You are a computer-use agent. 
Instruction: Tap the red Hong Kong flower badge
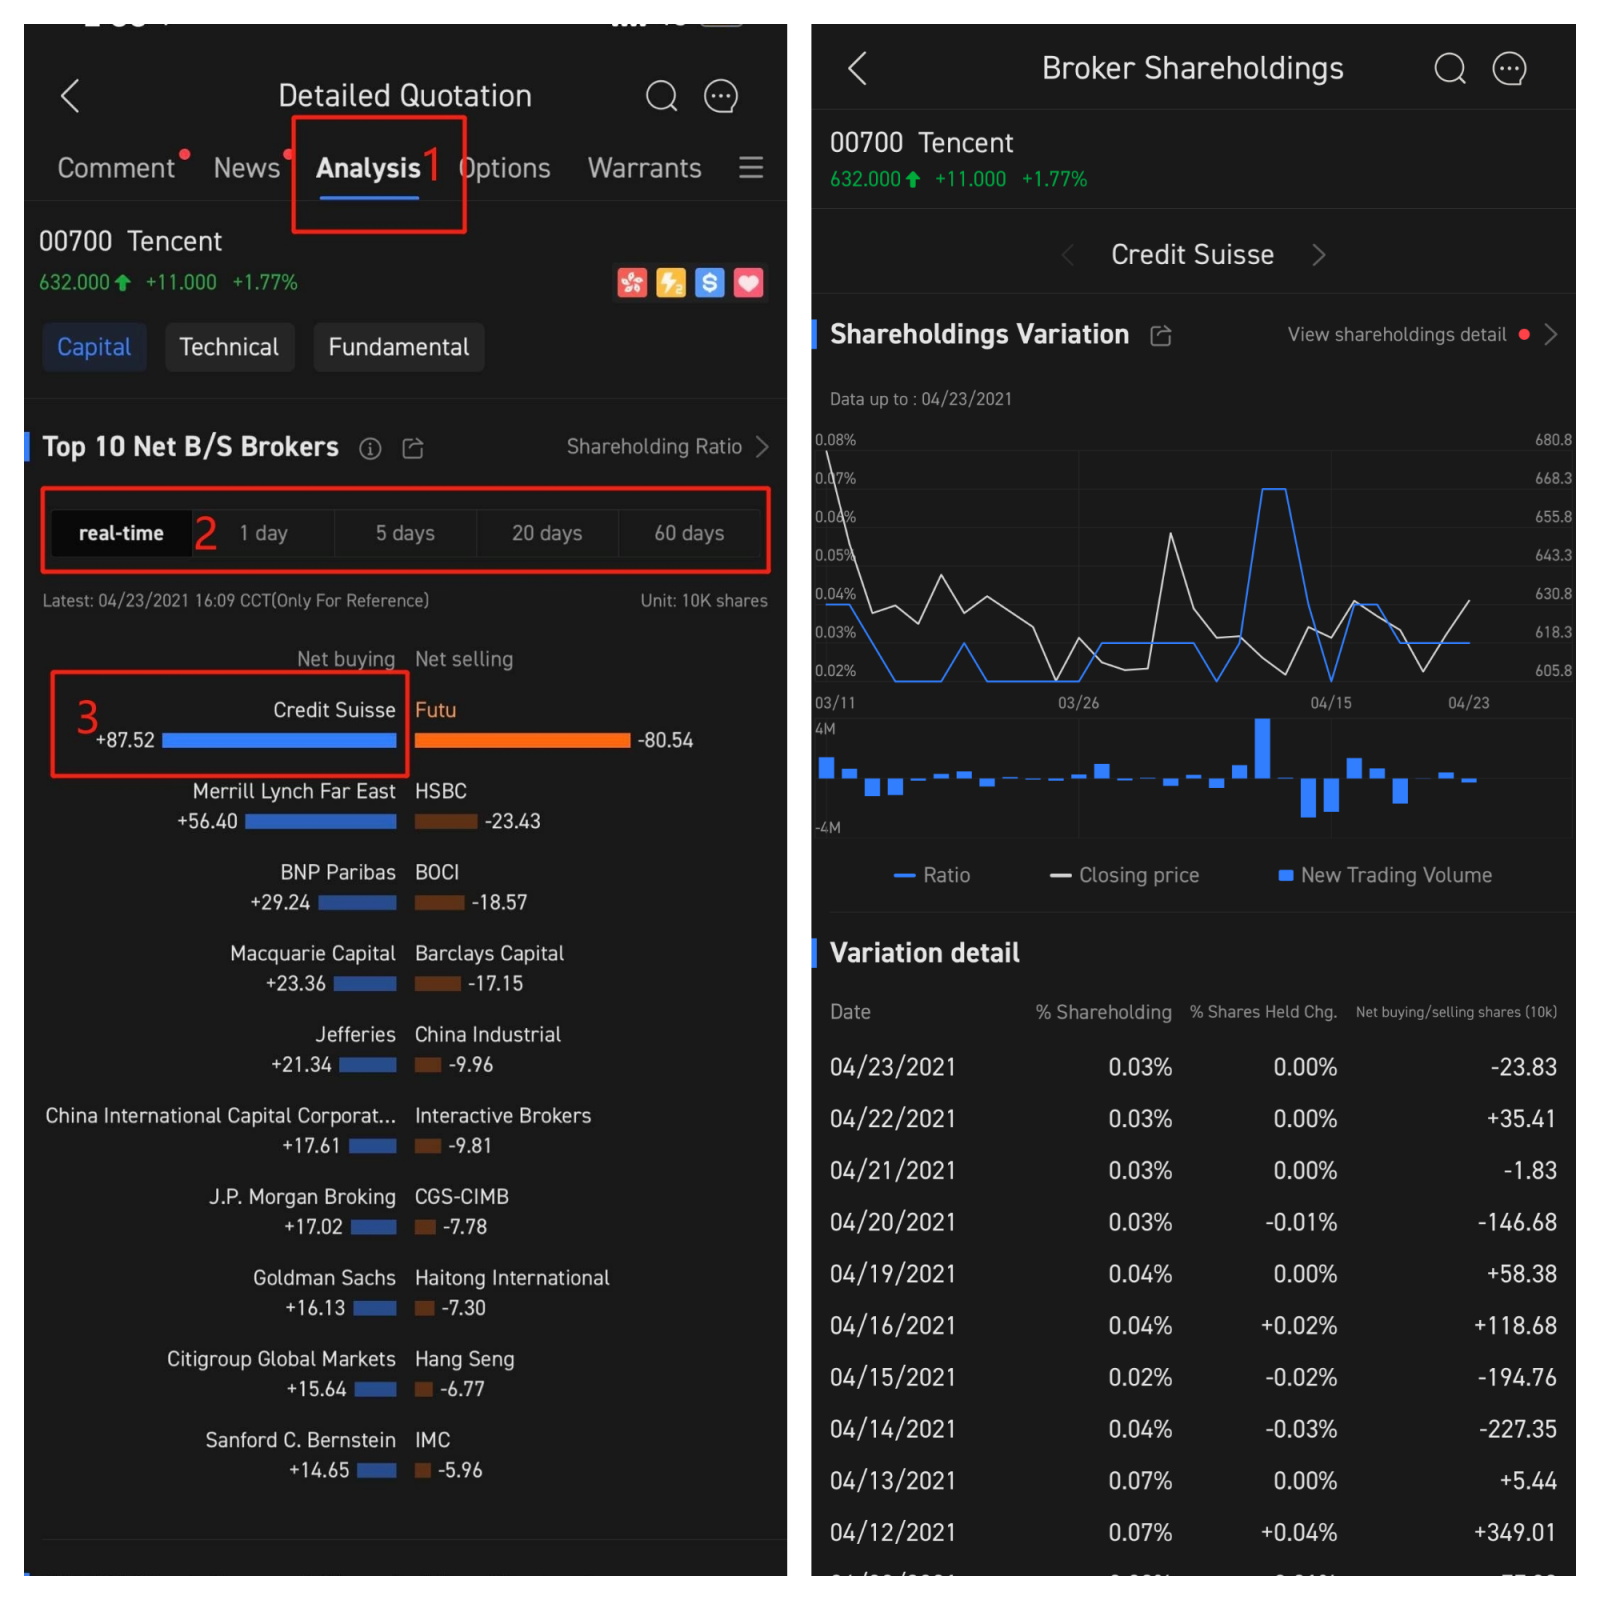[x=632, y=283]
